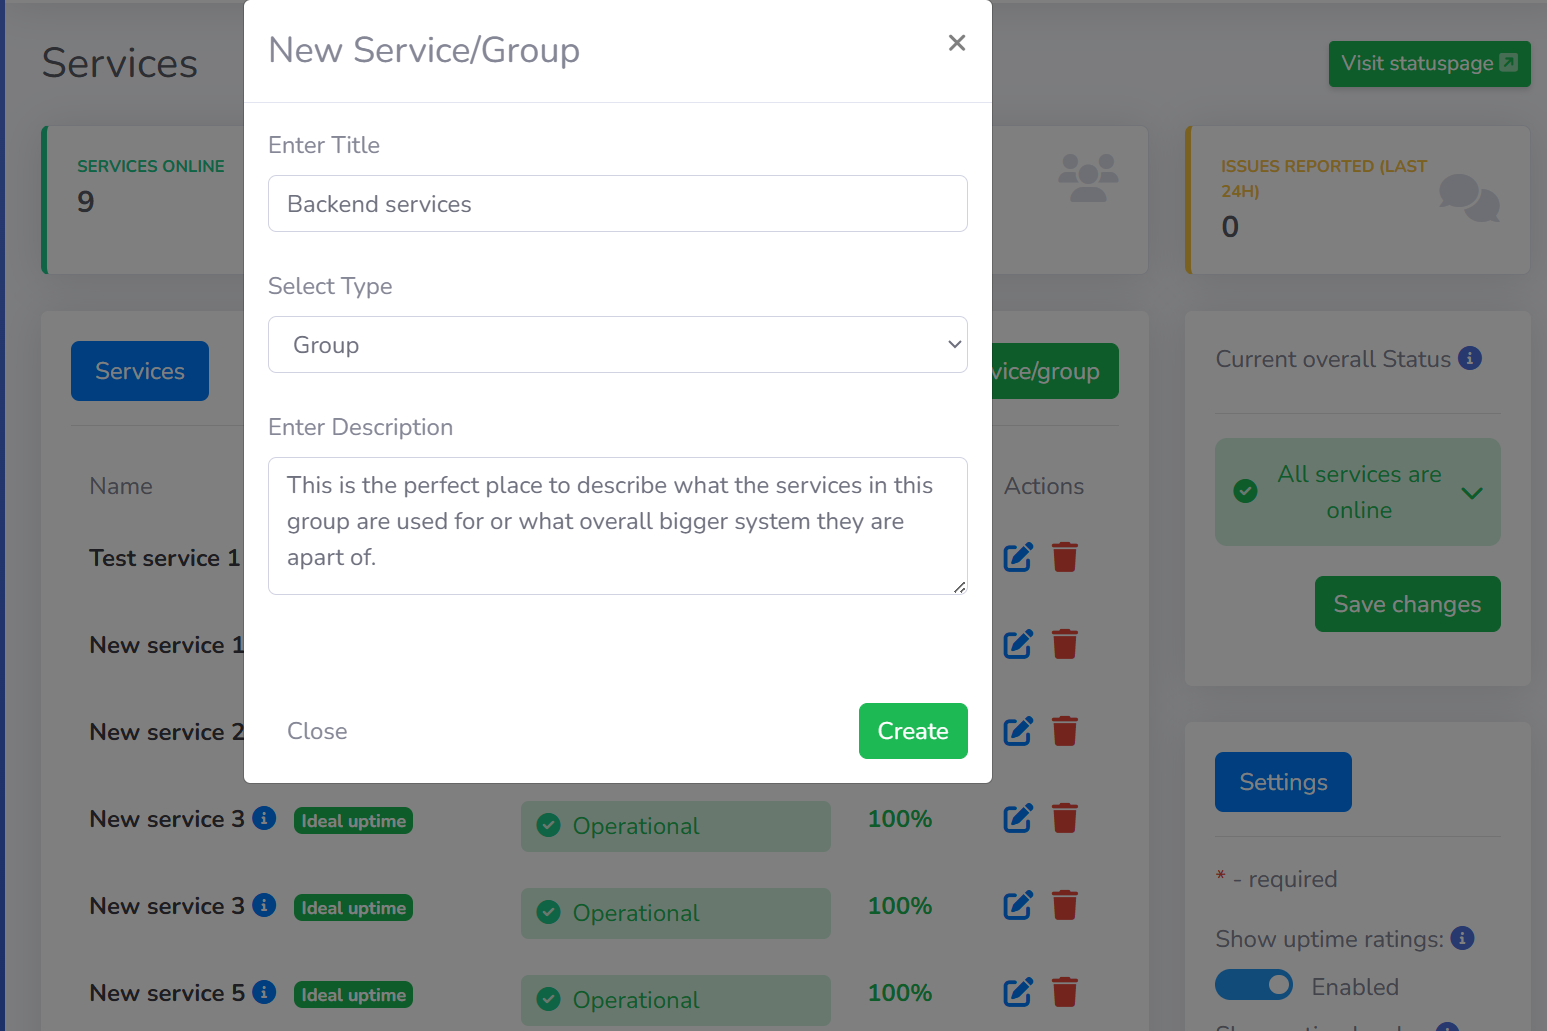Click green checkmark in All services are online
The width and height of the screenshot is (1547, 1031).
point(1244,491)
